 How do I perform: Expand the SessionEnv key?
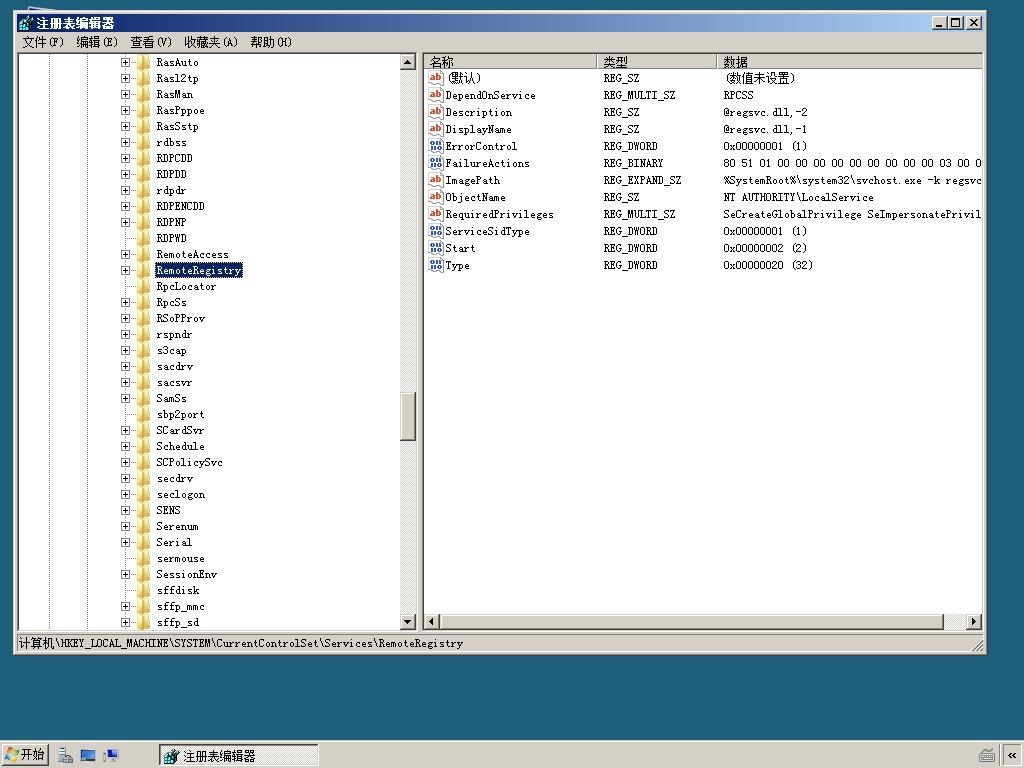(x=125, y=575)
